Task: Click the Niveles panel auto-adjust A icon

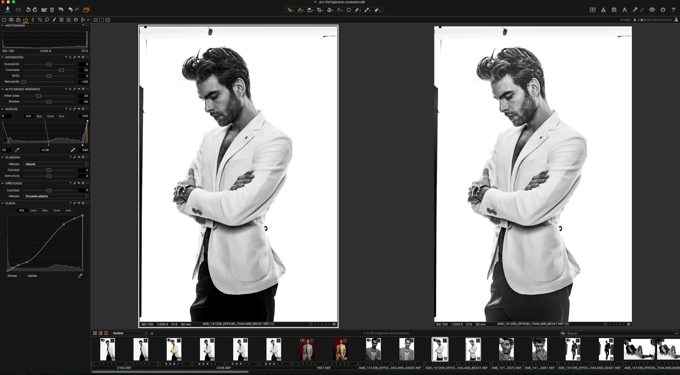Action: coord(70,109)
